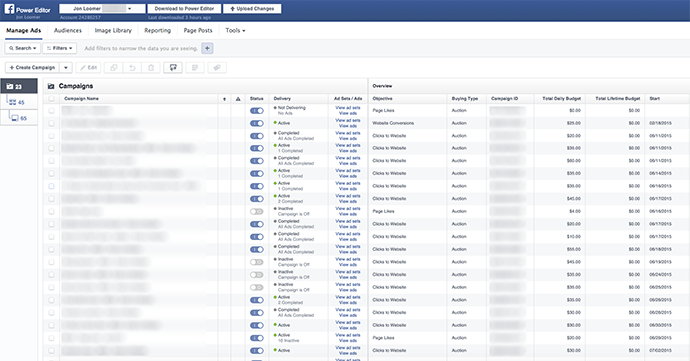
Task: Click the $10.00 daily budget cell
Action: (574, 237)
